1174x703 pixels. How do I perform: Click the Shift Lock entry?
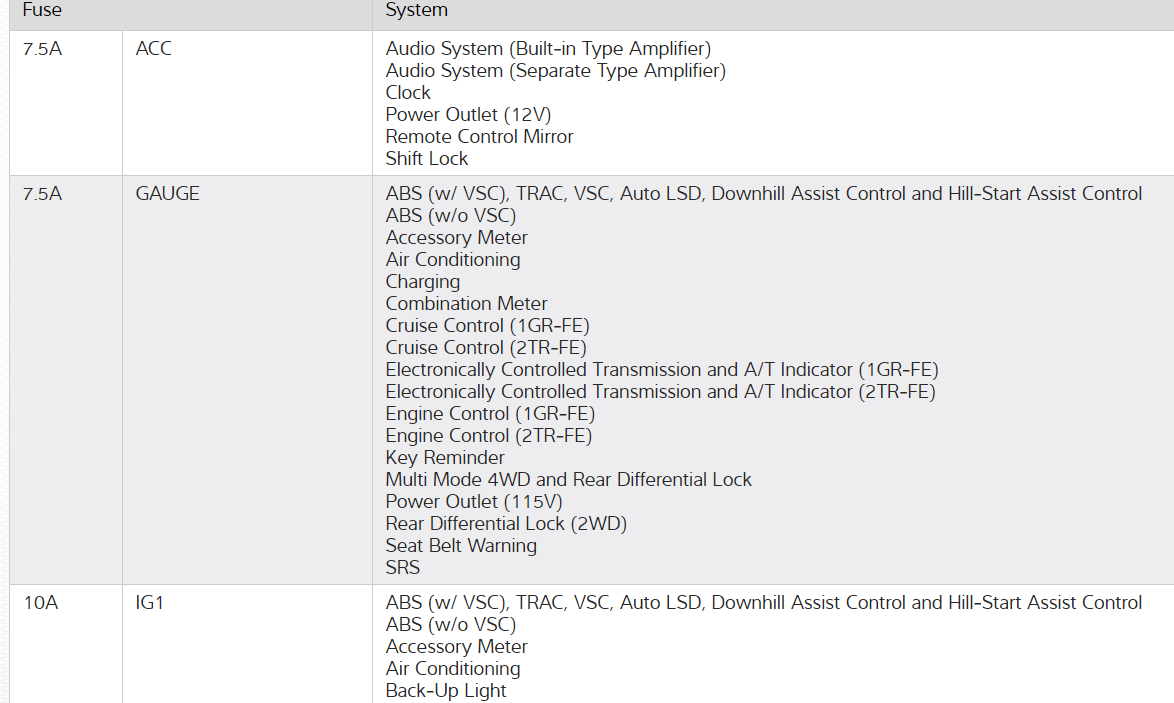click(427, 158)
